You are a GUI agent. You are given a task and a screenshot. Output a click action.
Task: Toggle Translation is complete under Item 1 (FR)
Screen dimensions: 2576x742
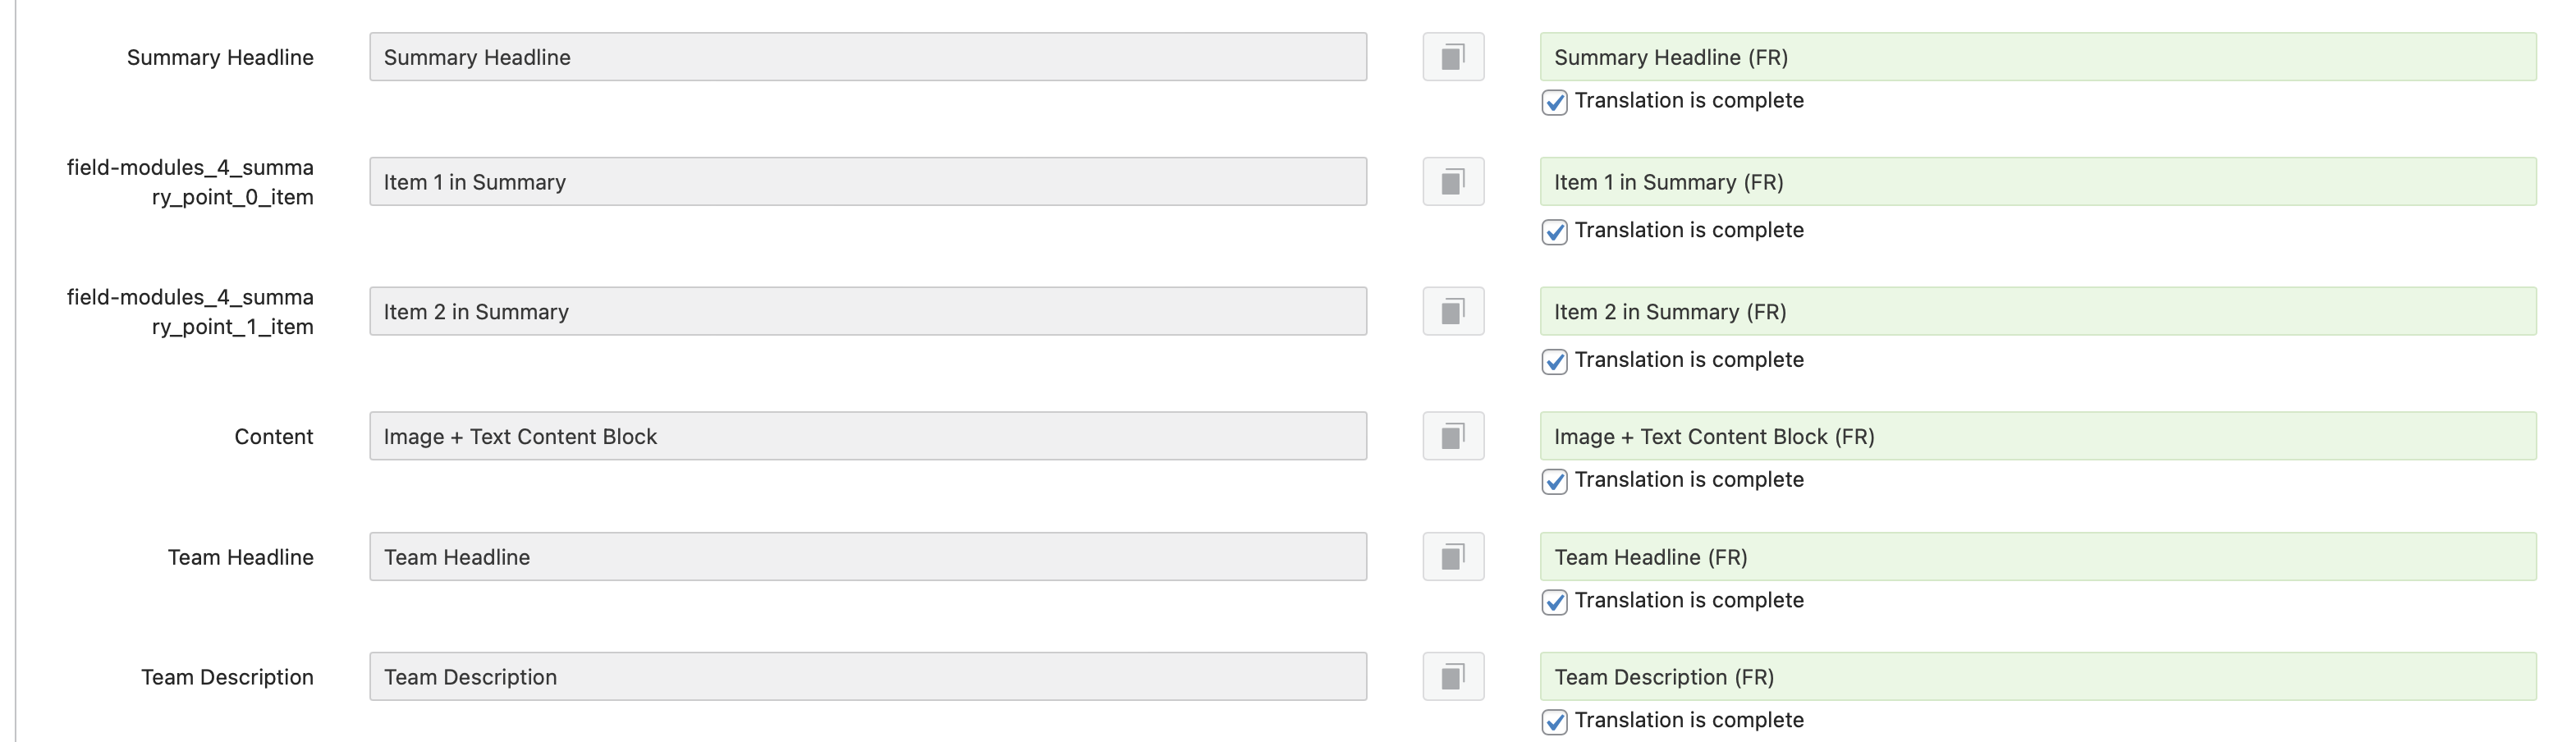(x=1555, y=232)
